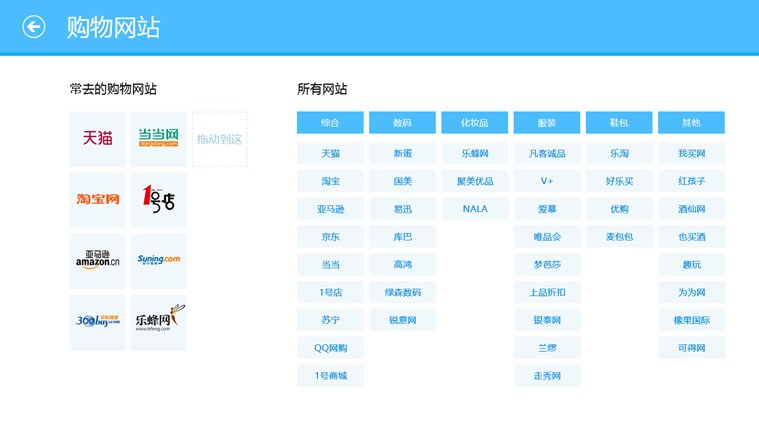
Task: Click the 拖动到这 placeholder tile
Action: coord(220,139)
